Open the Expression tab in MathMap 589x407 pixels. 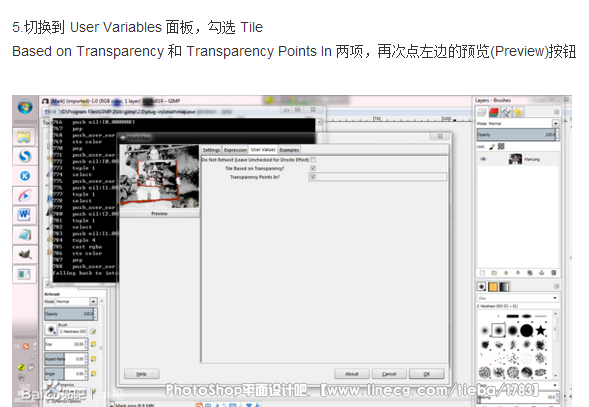pyautogui.click(x=235, y=150)
